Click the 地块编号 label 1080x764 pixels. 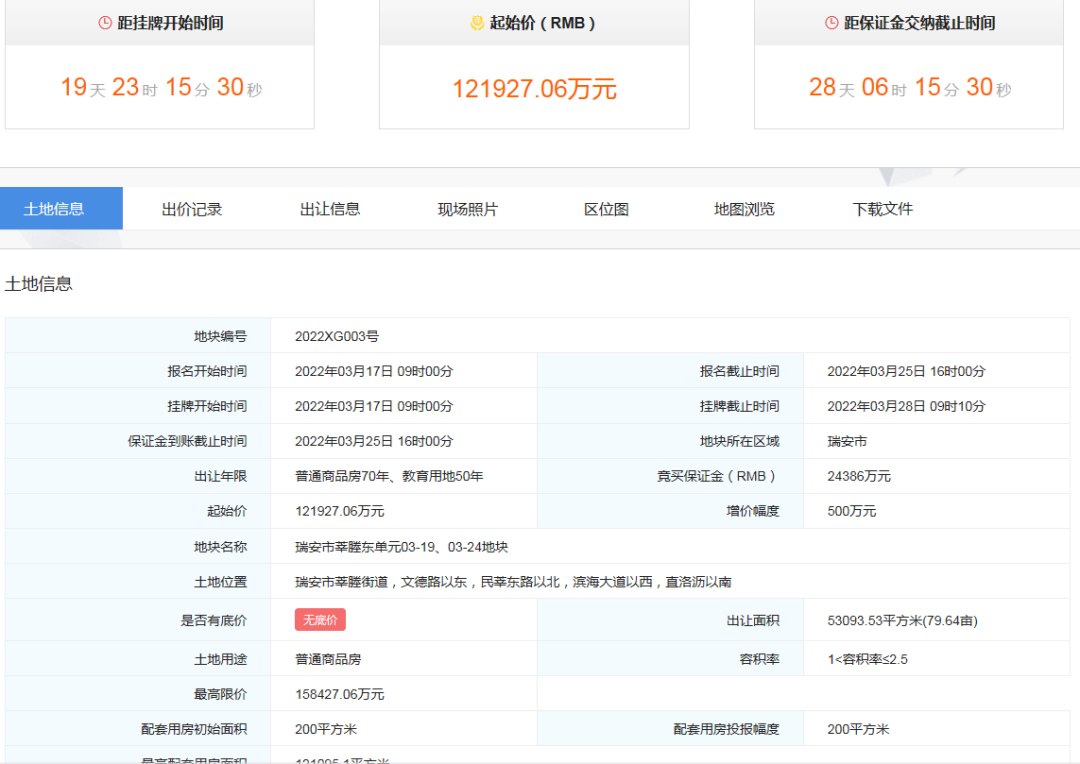[220, 336]
